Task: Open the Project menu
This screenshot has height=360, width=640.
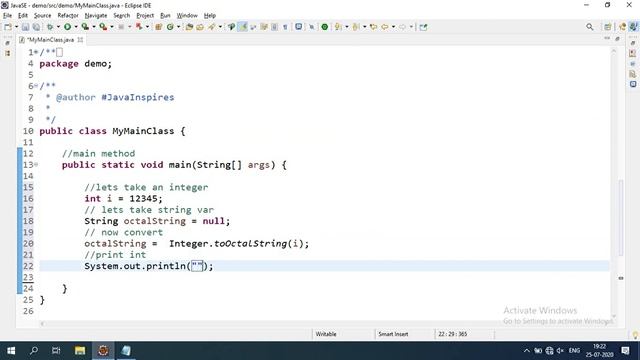Action: tap(145, 16)
